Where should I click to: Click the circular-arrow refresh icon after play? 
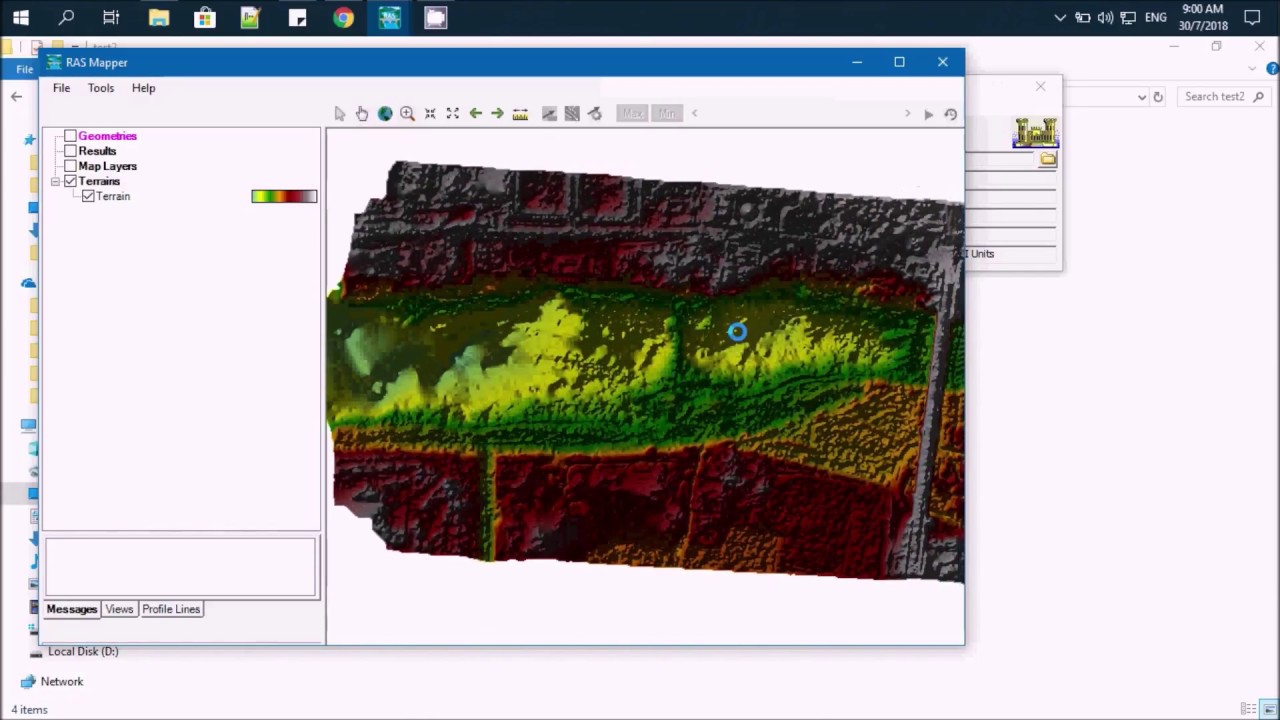[951, 114]
